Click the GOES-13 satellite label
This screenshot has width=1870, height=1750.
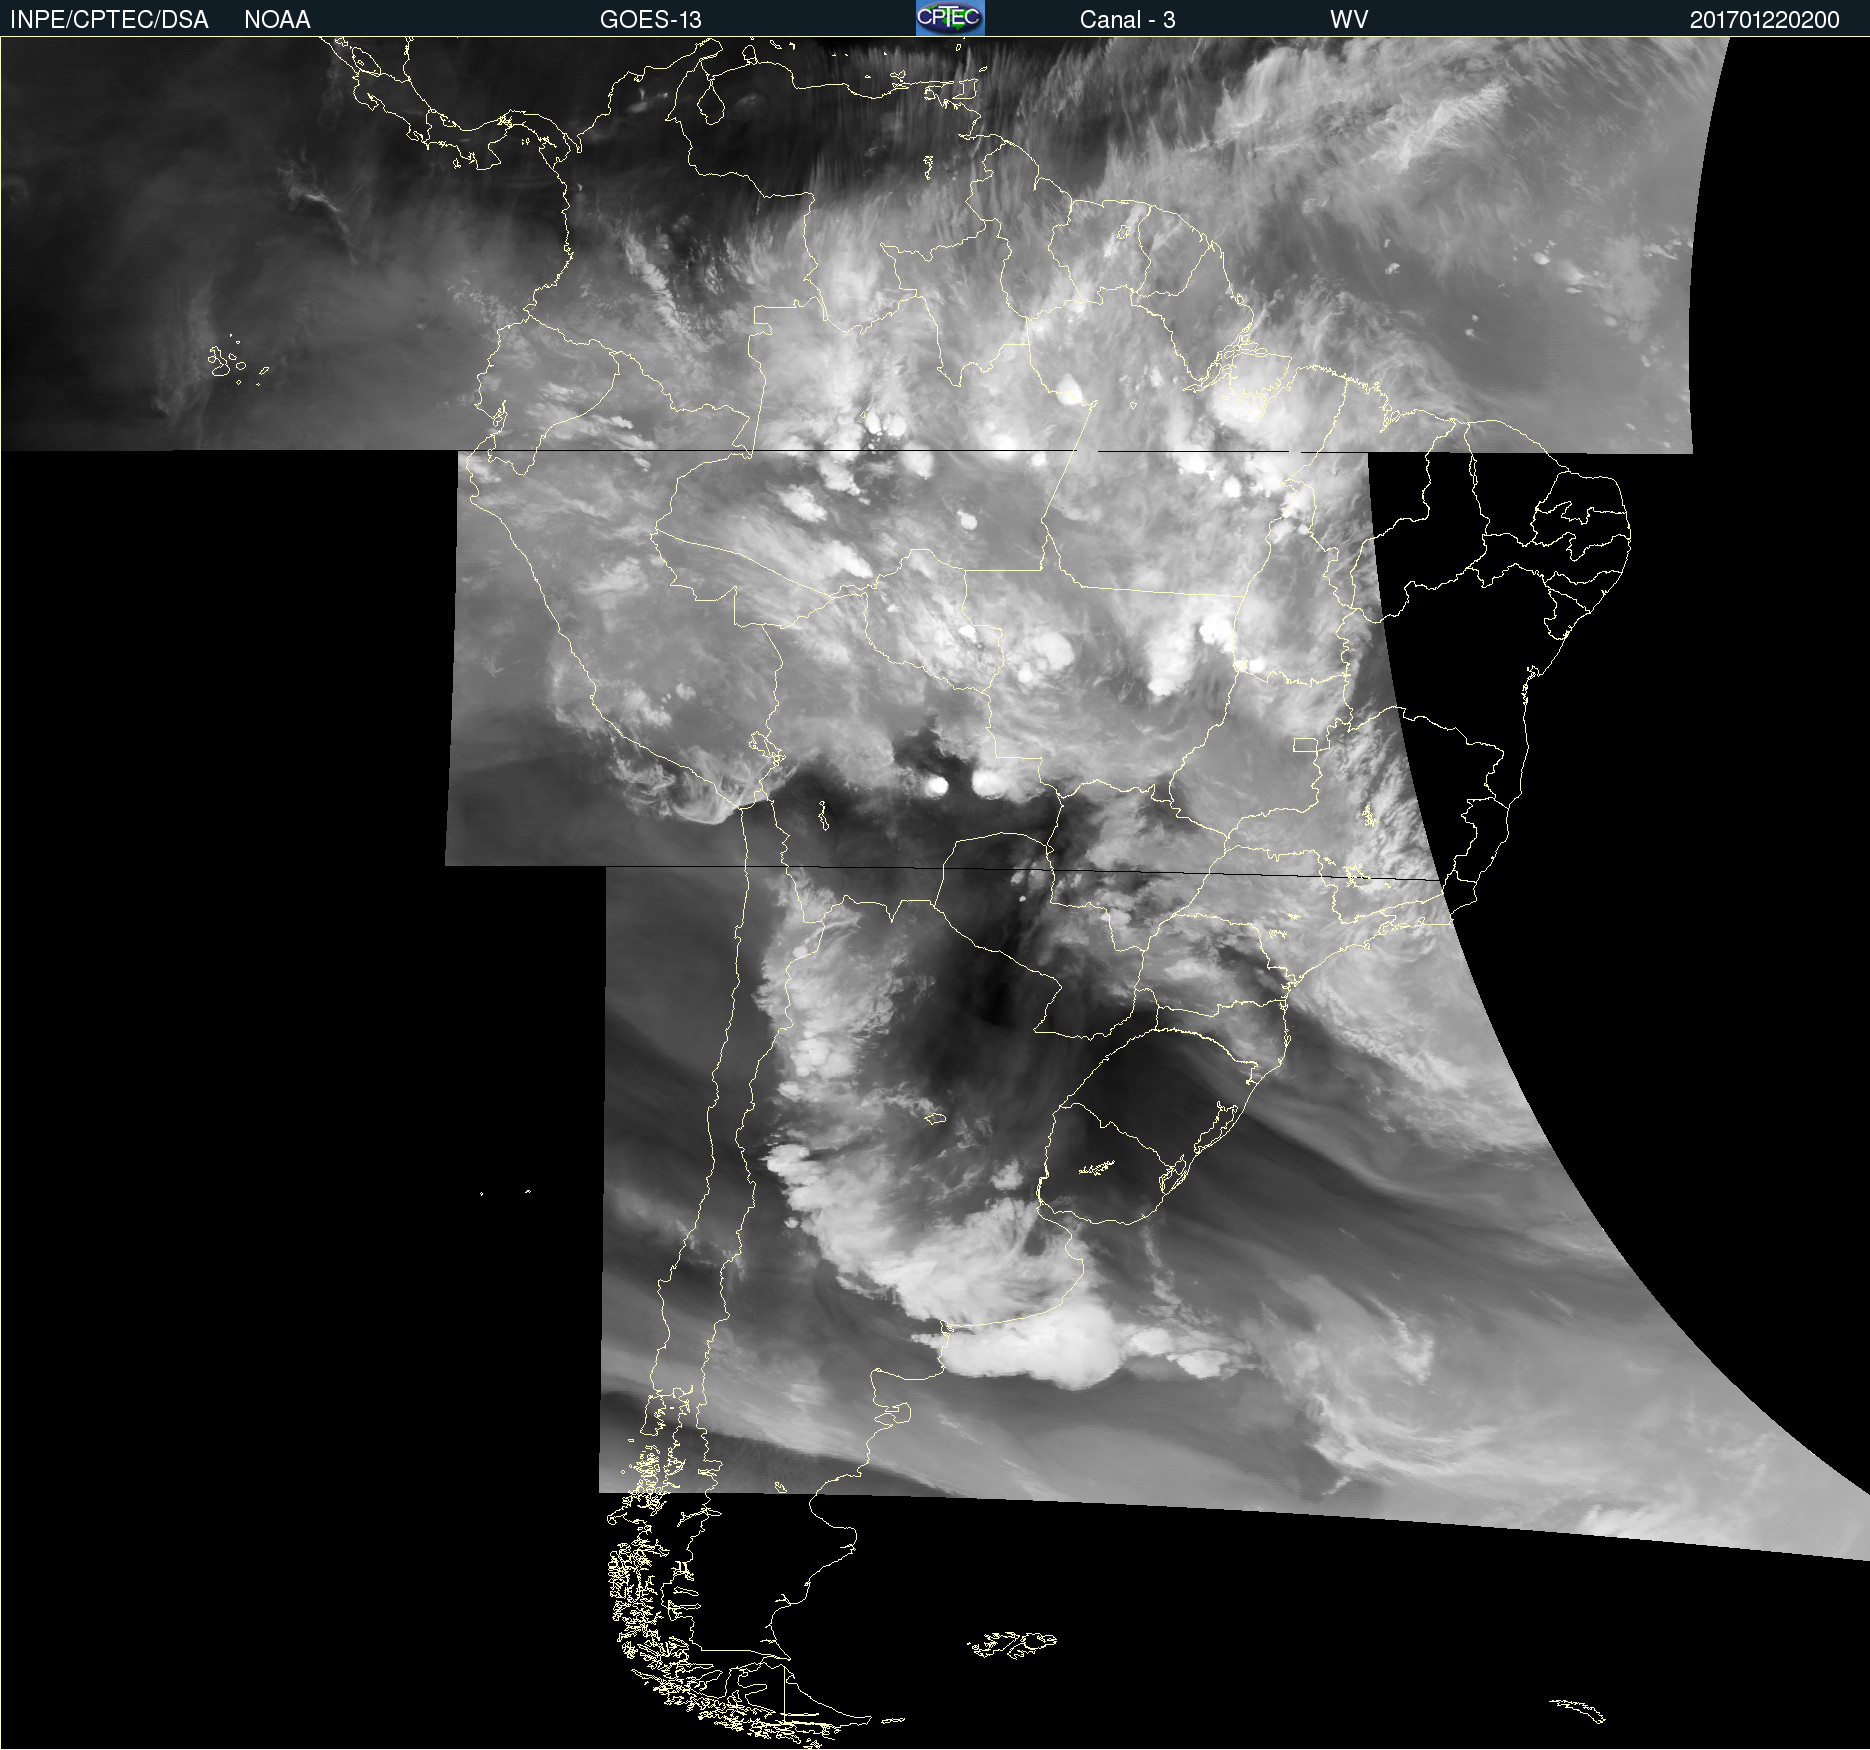point(651,20)
